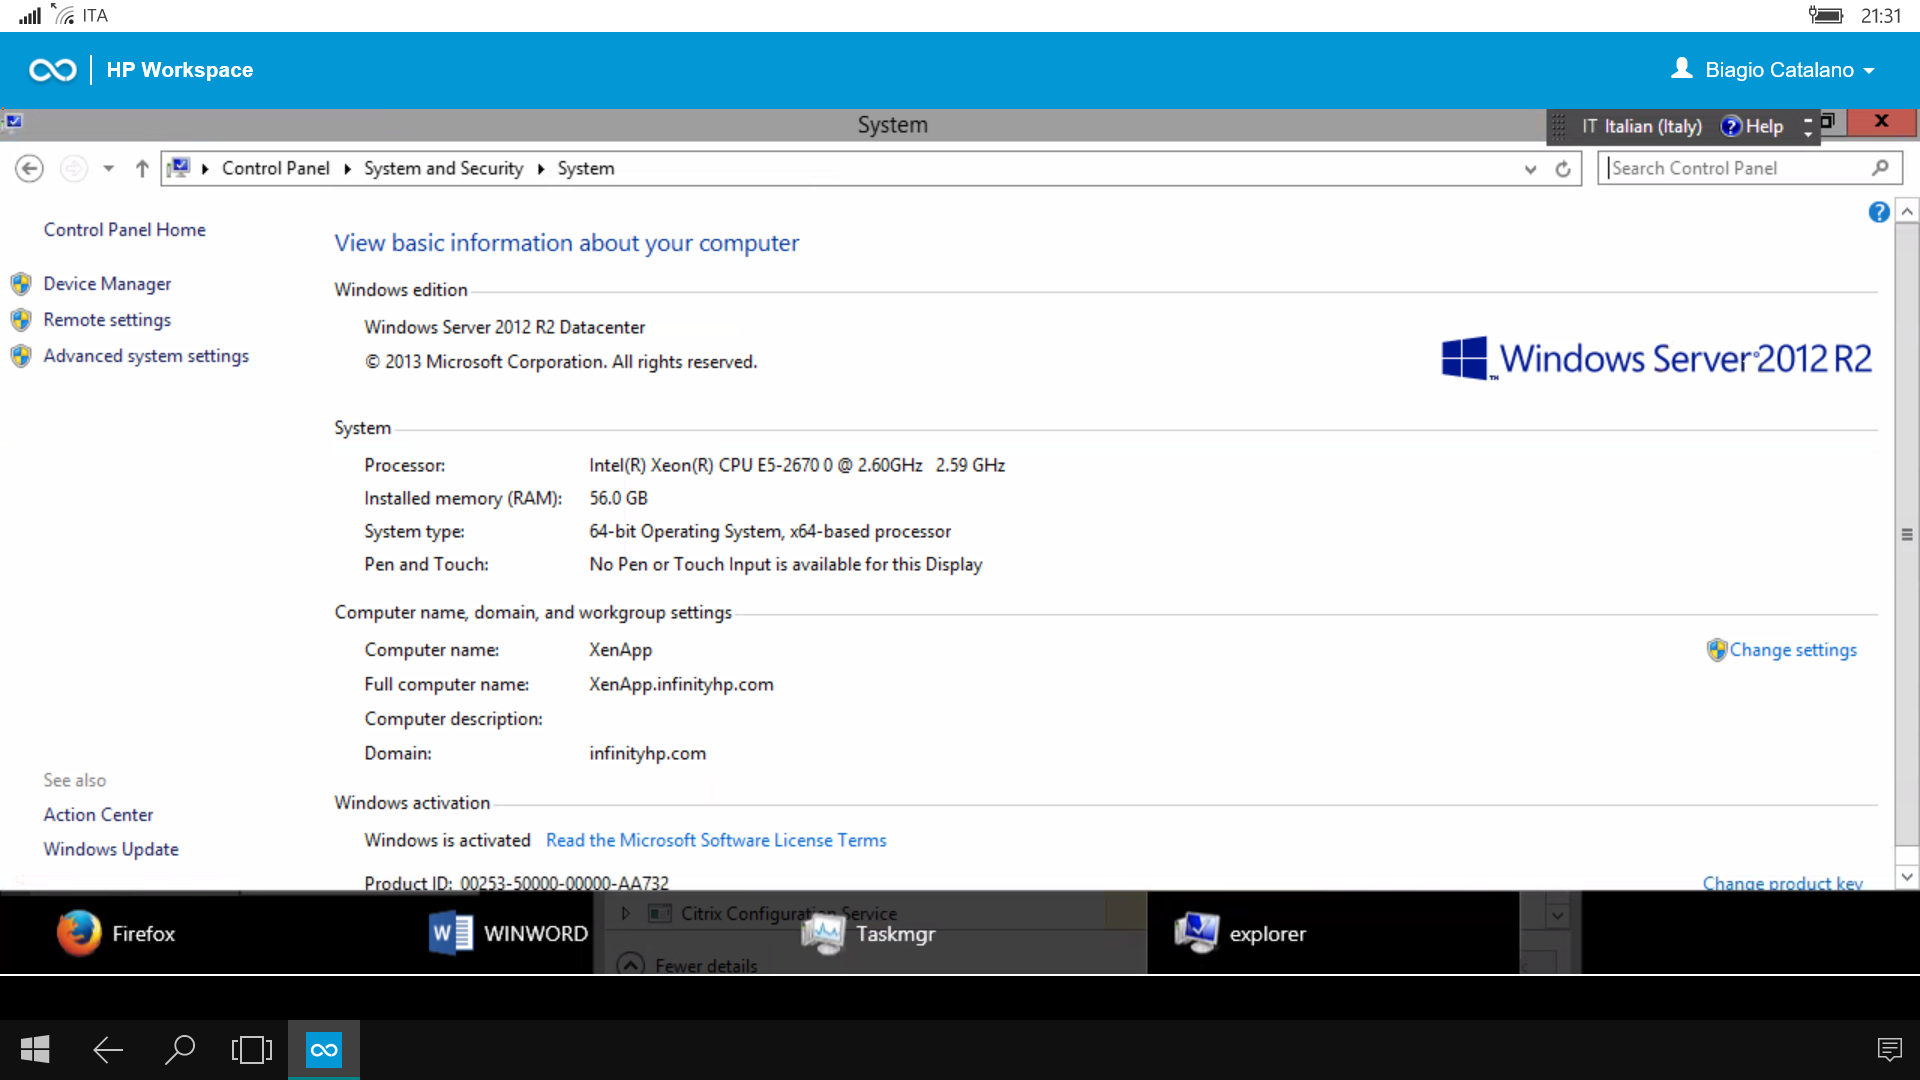1920x1080 pixels.
Task: Select the 56.0 GB installed memory value
Action: 618,498
